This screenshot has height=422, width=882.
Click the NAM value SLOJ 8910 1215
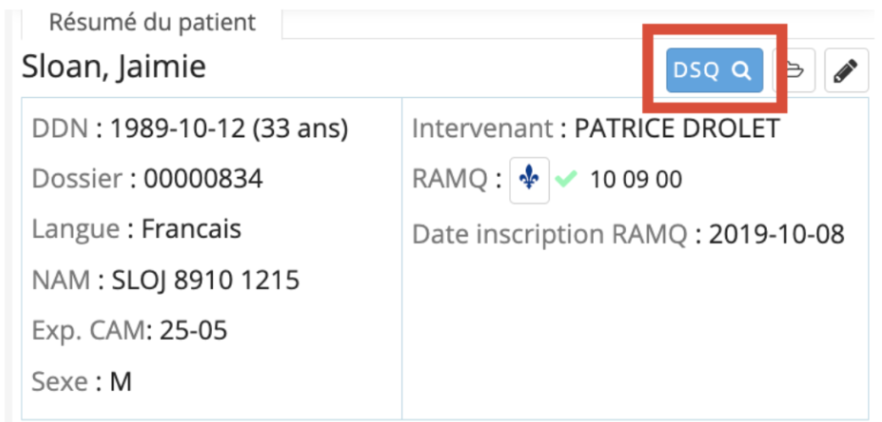click(205, 280)
